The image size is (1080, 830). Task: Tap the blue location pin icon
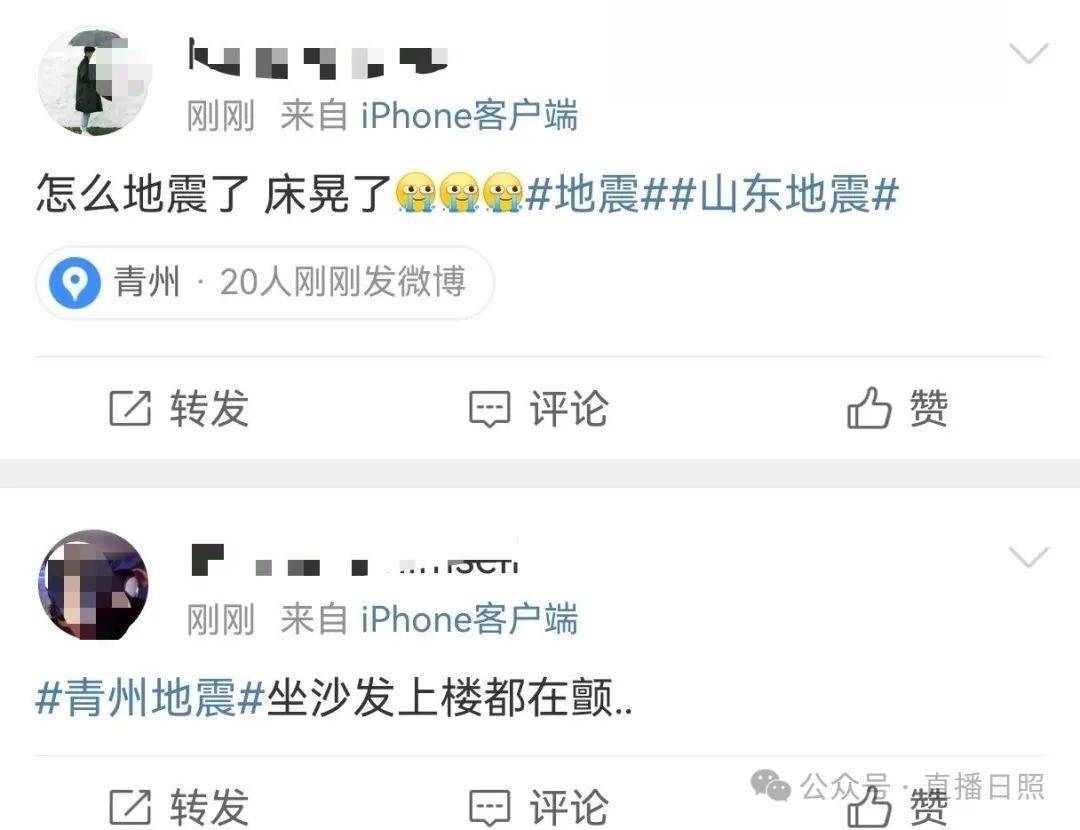coord(74,282)
